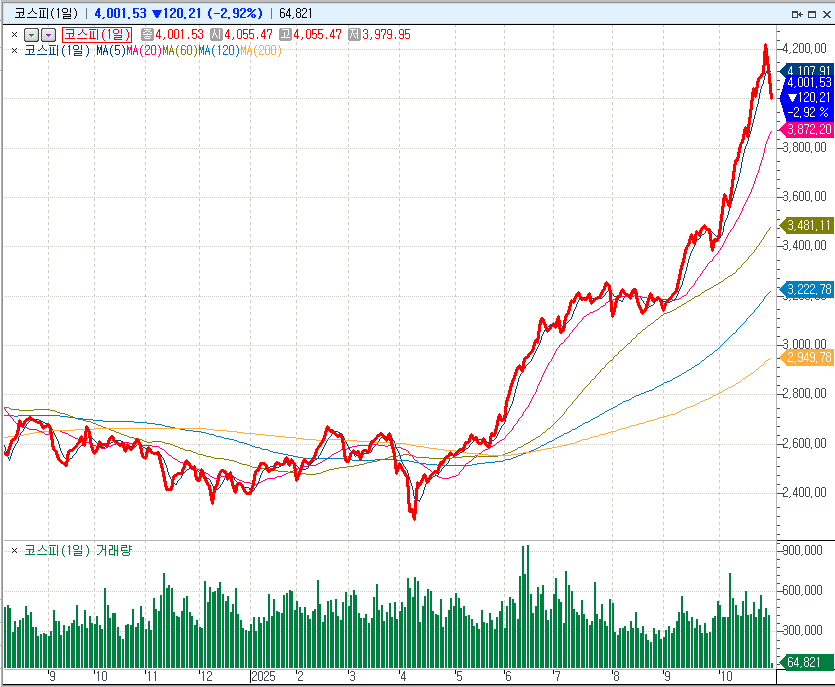Click the orange MA(200) moving average label

click(261, 50)
